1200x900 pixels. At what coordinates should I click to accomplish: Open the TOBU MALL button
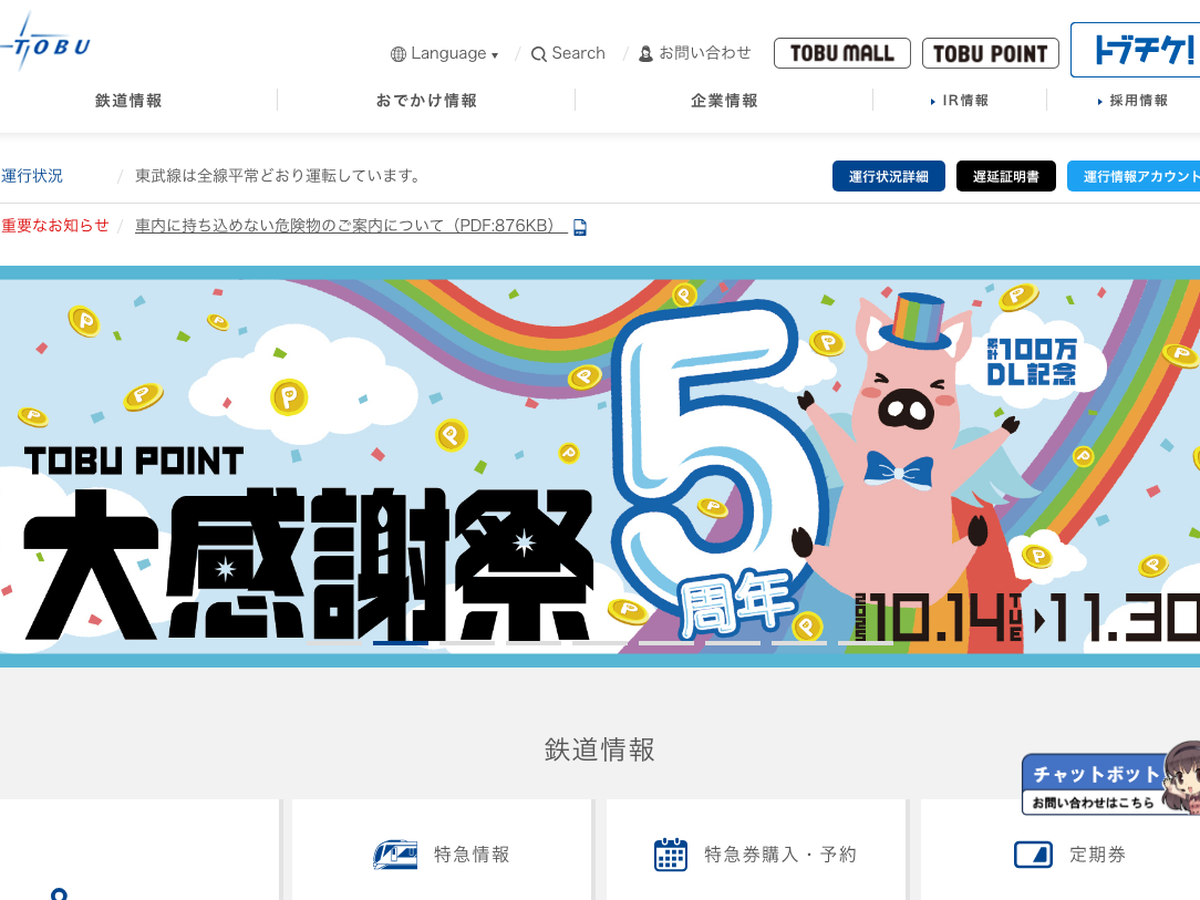point(841,53)
